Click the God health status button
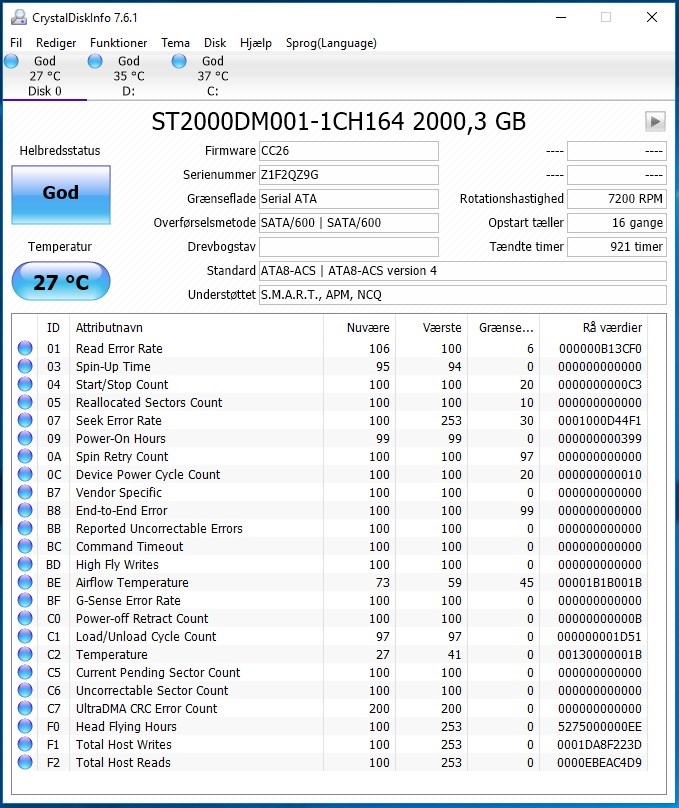Viewport: 679px width, 808px height. (x=61, y=195)
